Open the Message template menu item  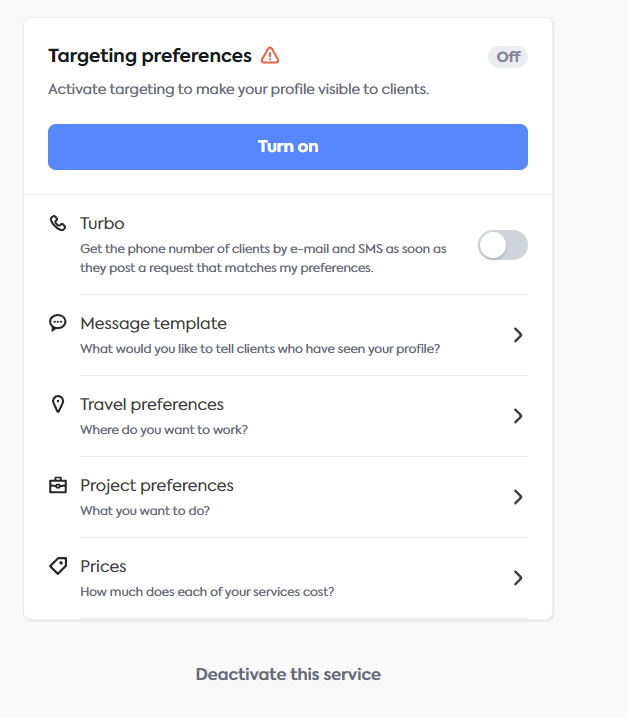[154, 324]
